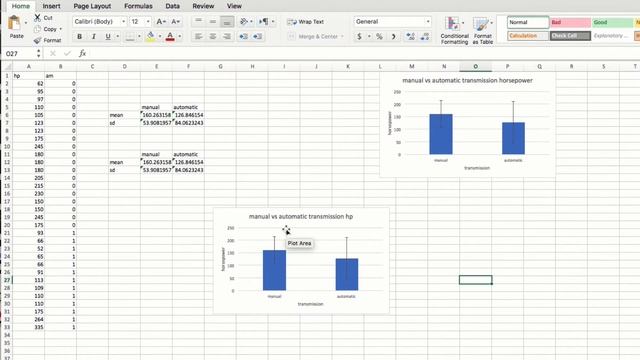Image resolution: width=640 pixels, height=360 pixels.
Task: Click the Copy icon
Action: pos(38,29)
